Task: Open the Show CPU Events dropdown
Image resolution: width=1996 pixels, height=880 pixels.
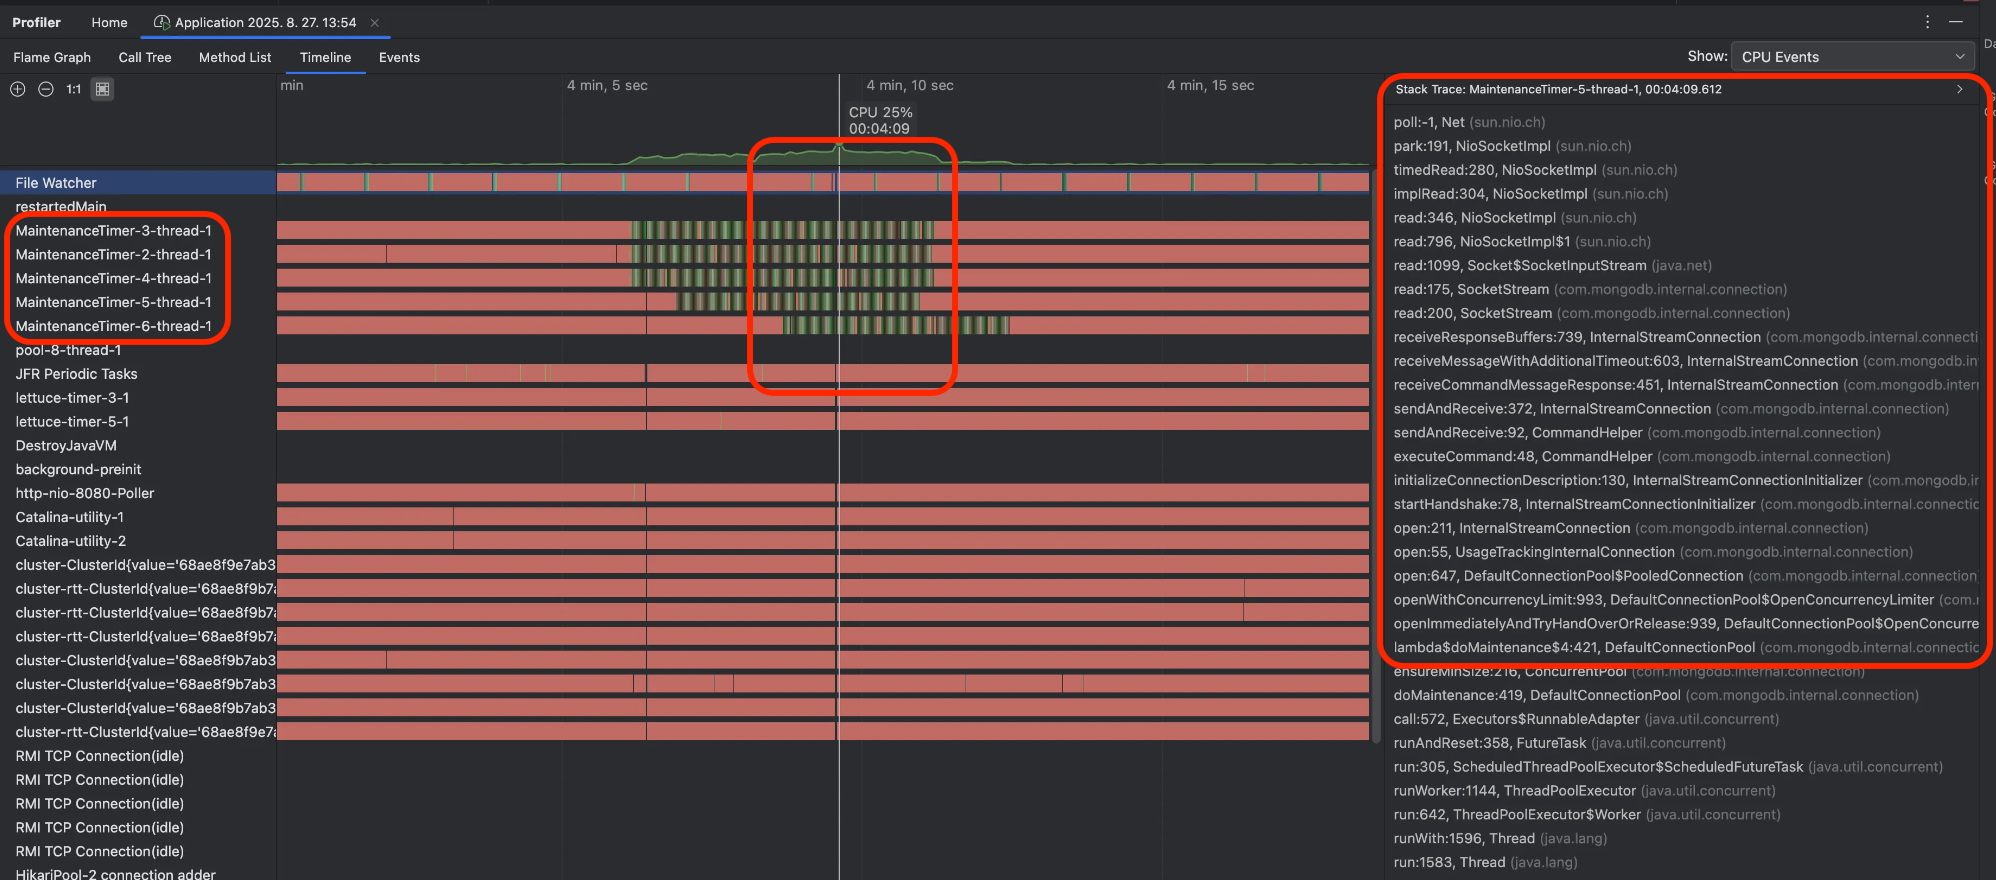Action: pos(1852,57)
